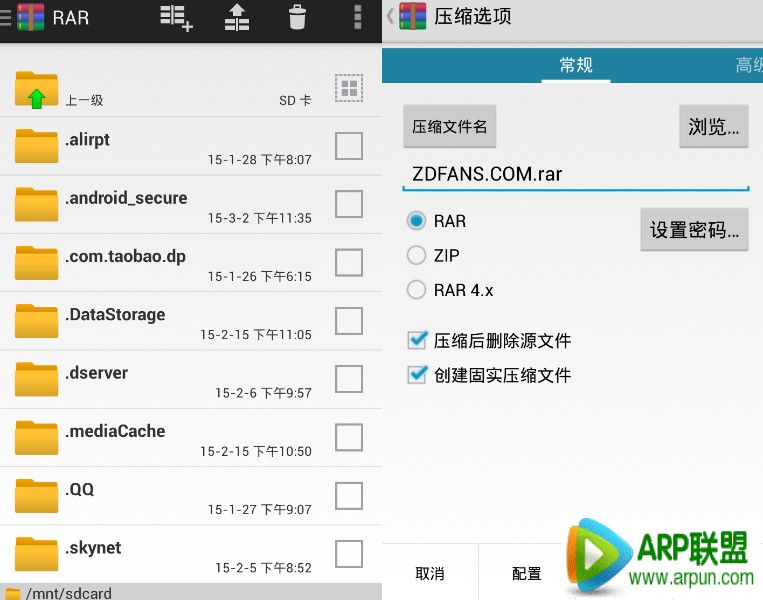Image resolution: width=763 pixels, height=600 pixels.
Task: Click the RAR app logo in left title bar
Action: 30,17
